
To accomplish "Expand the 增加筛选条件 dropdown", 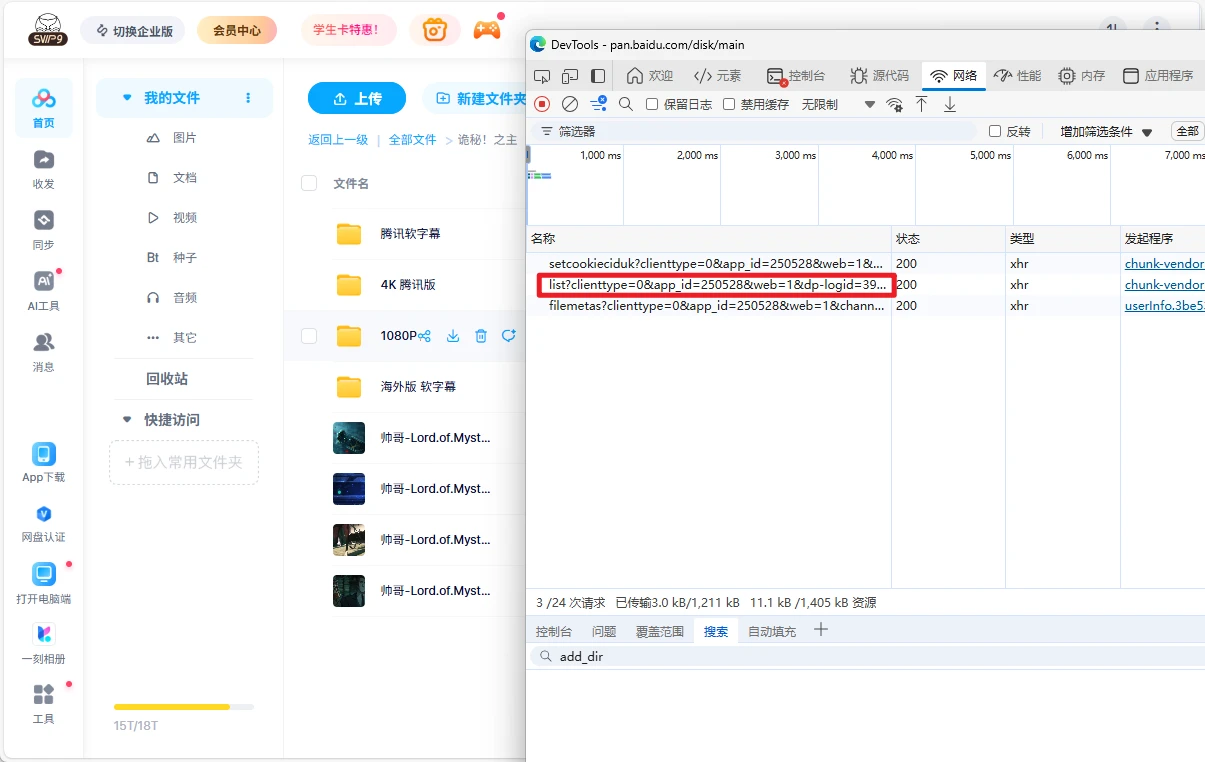I will 1106,132.
